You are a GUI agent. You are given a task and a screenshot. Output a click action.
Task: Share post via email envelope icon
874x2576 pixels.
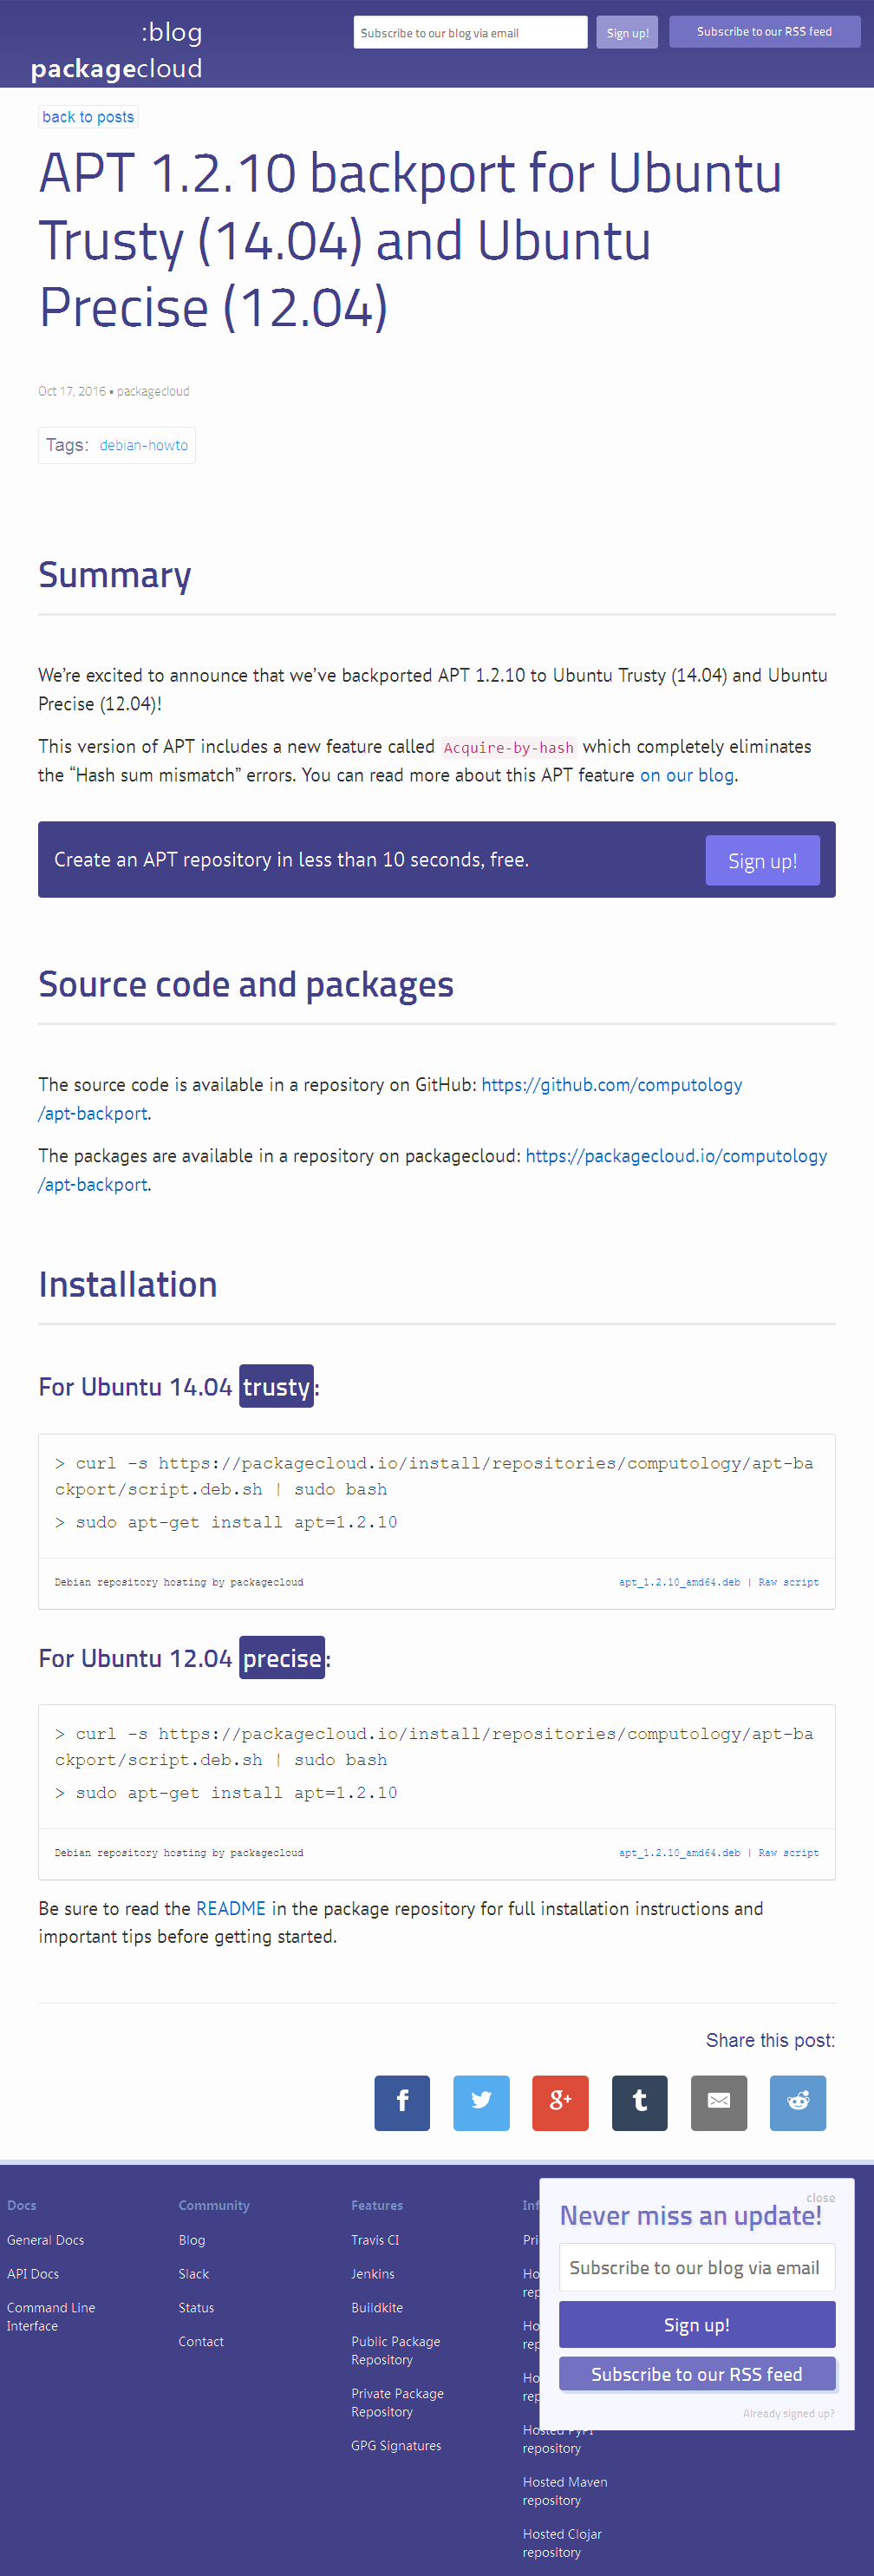719,2102
